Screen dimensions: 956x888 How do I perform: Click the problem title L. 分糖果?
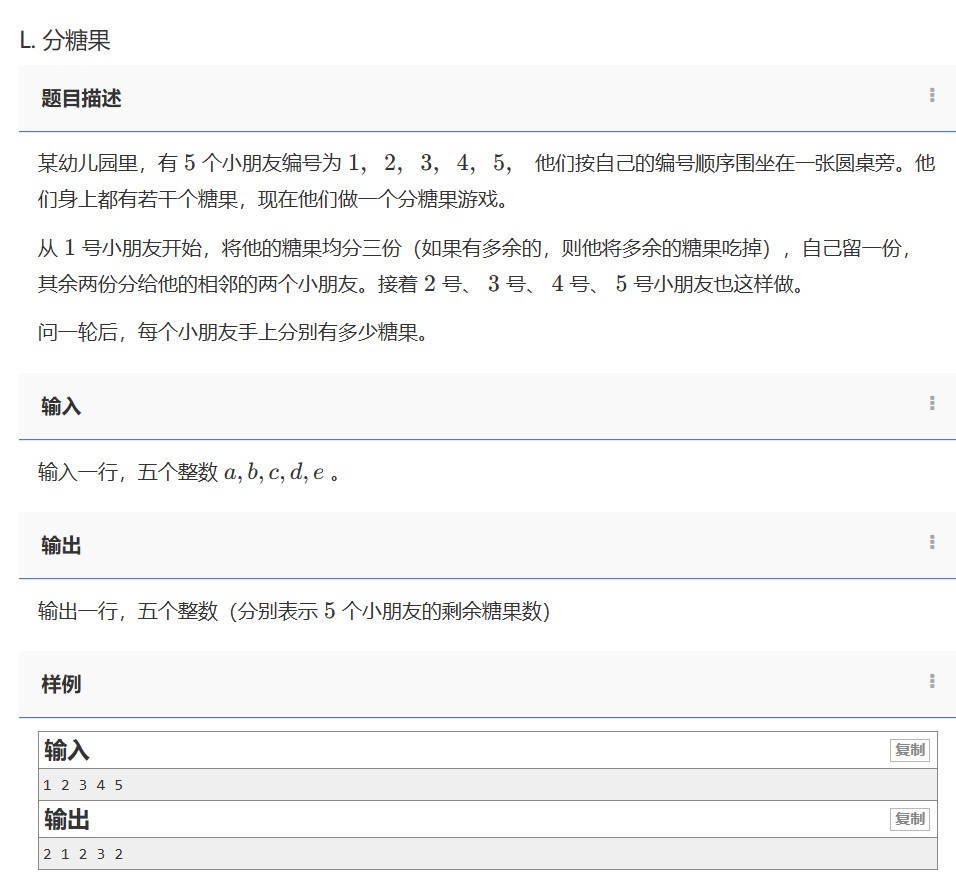(65, 41)
